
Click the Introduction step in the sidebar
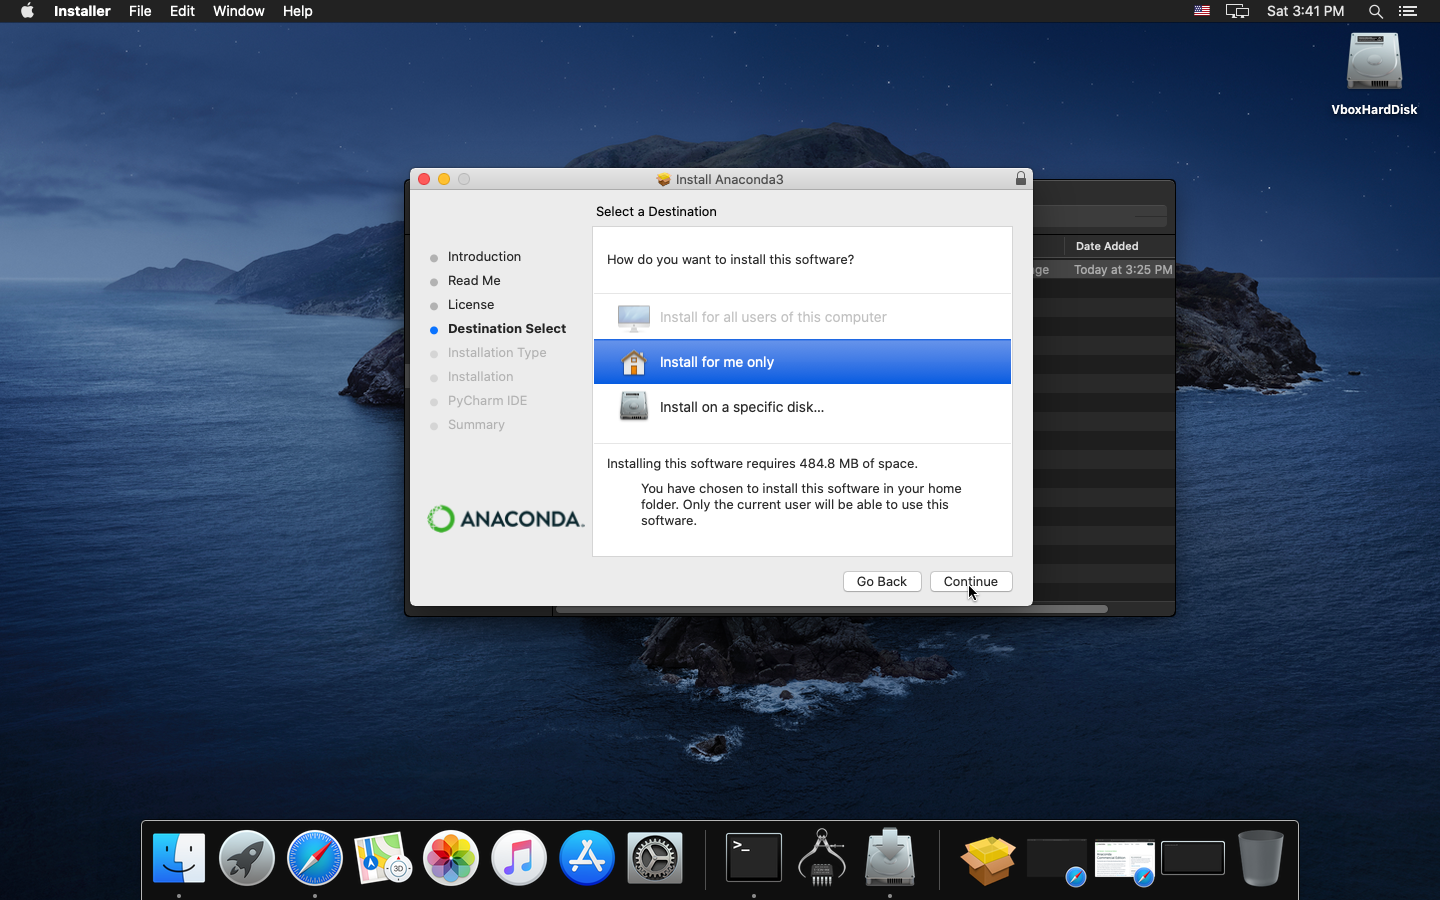click(484, 257)
